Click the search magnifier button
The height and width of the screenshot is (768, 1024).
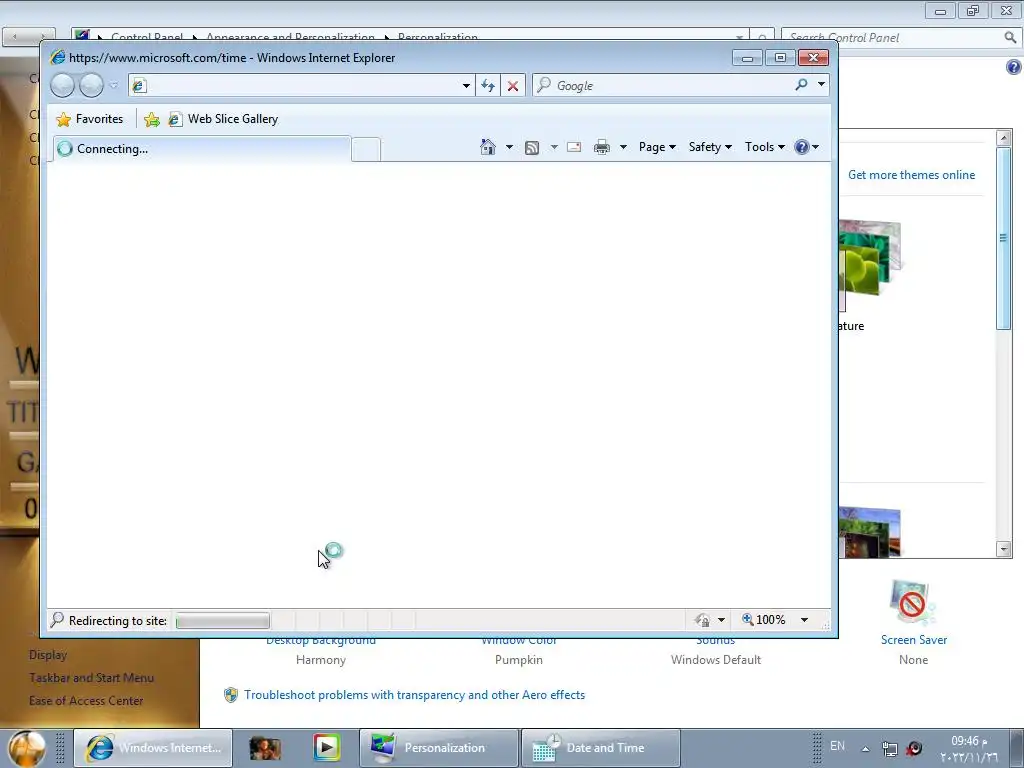[801, 85]
